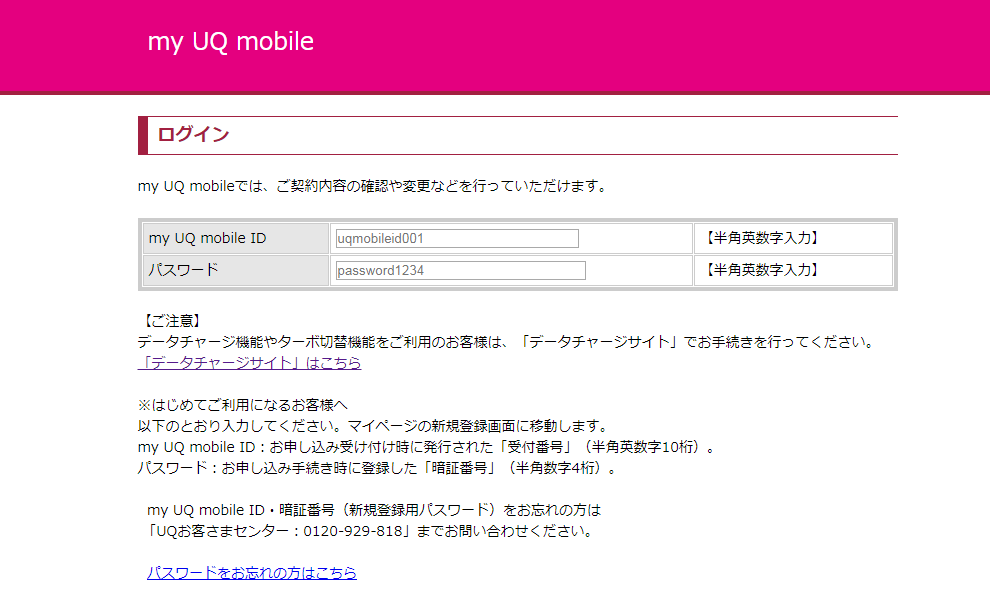
Task: Click 【半角英数字入力】 hint beside the ID field
Action: pyautogui.click(x=762, y=238)
